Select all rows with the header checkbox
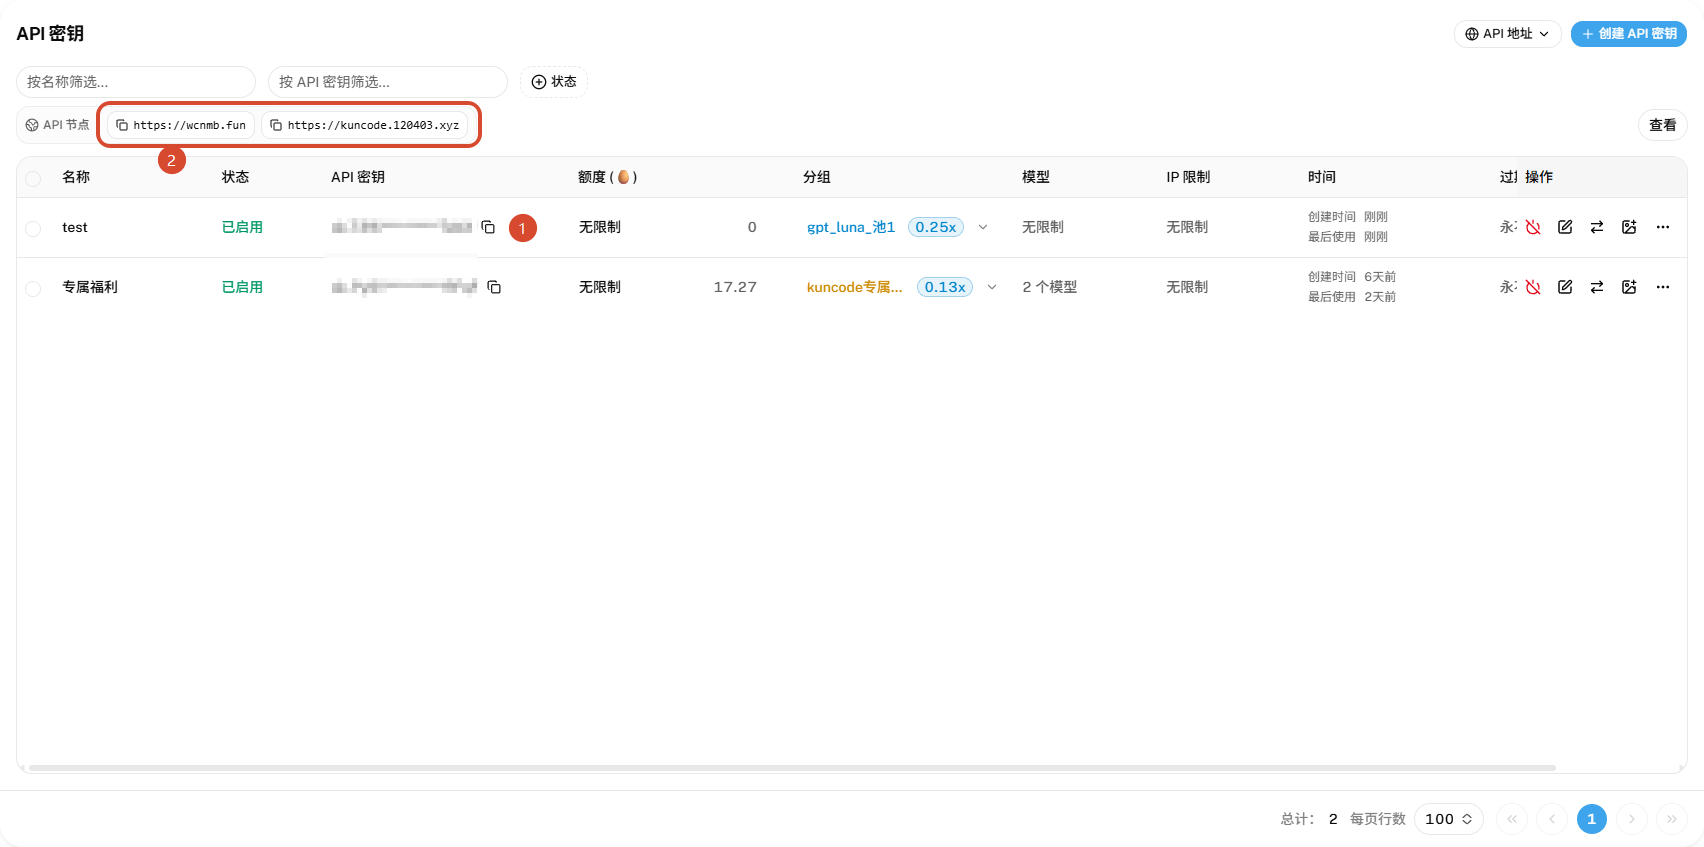This screenshot has width=1704, height=847. coord(33,178)
